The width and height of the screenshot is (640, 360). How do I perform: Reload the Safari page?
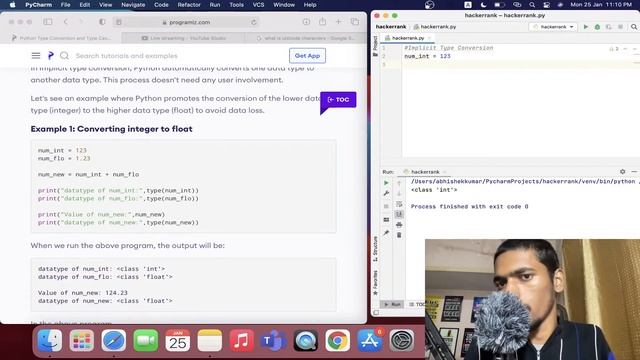253,22
